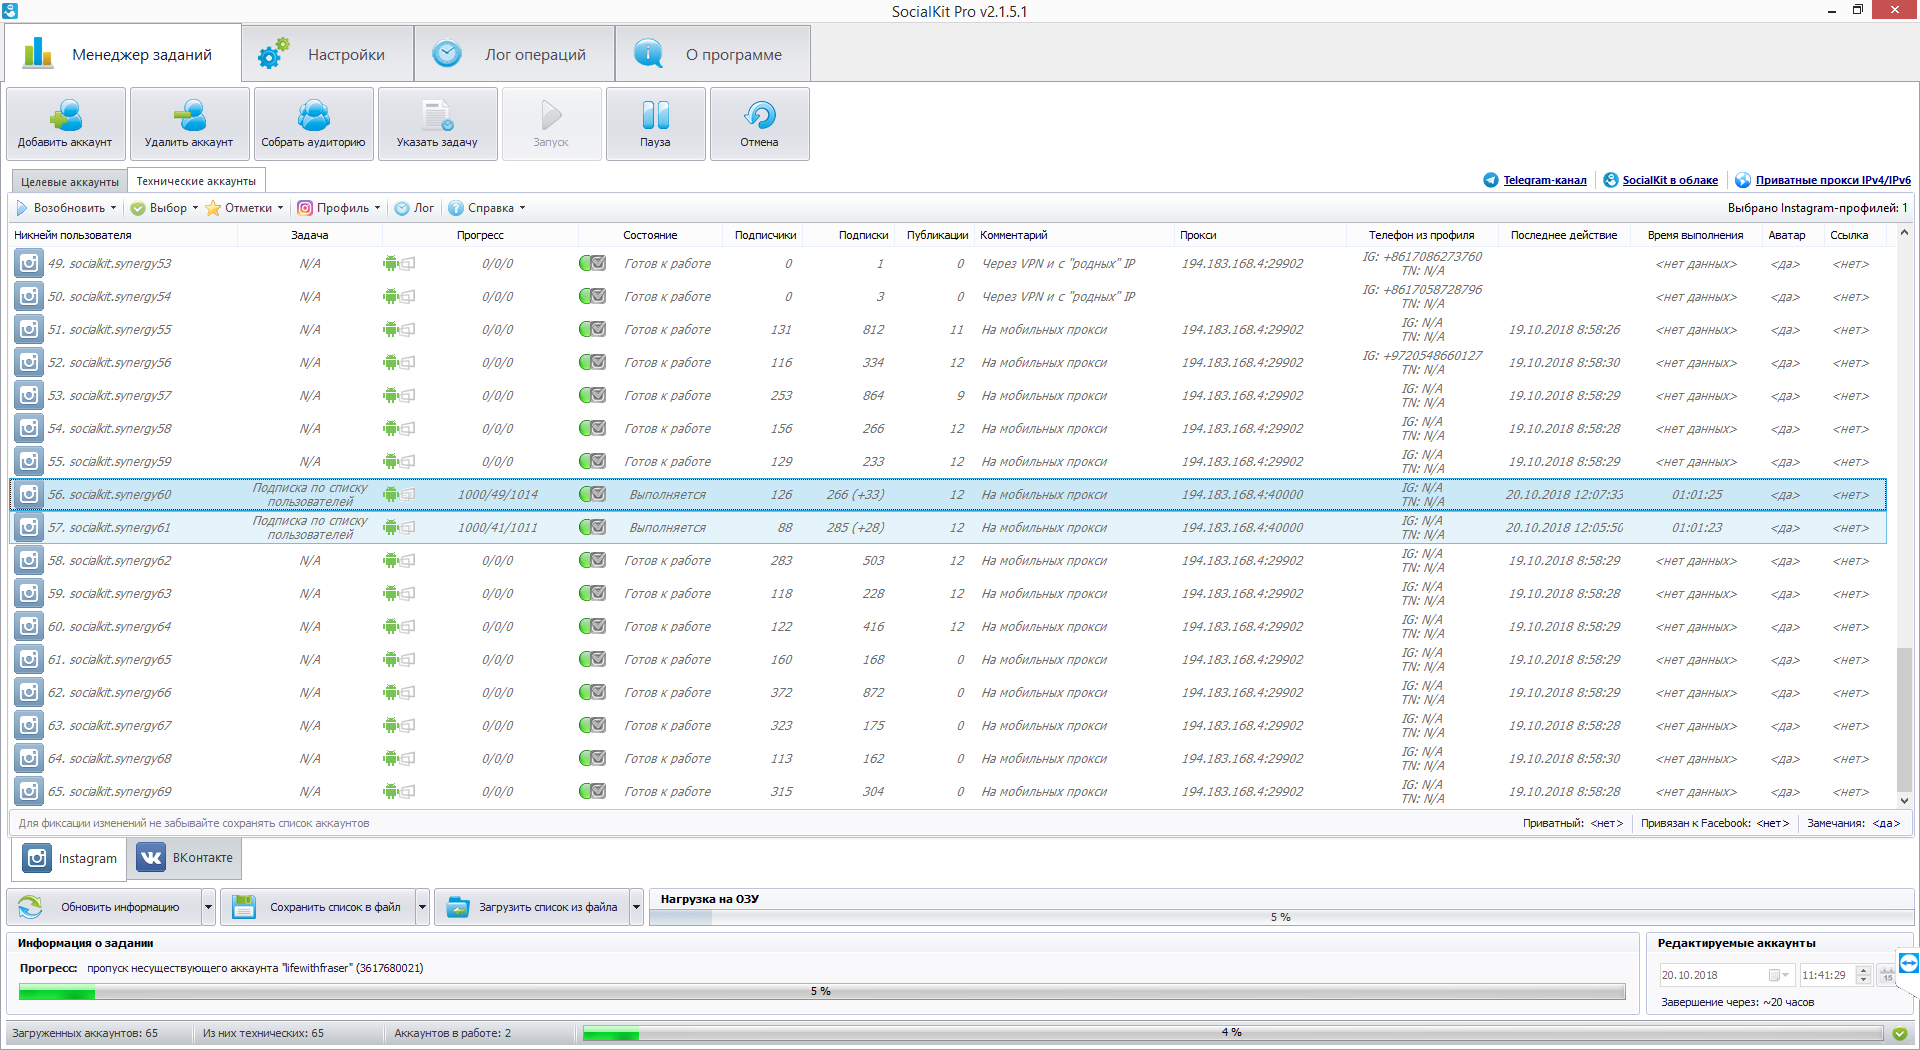Click the SocialKit cloud icon
The width and height of the screenshot is (1920, 1050).
pyautogui.click(x=1611, y=180)
